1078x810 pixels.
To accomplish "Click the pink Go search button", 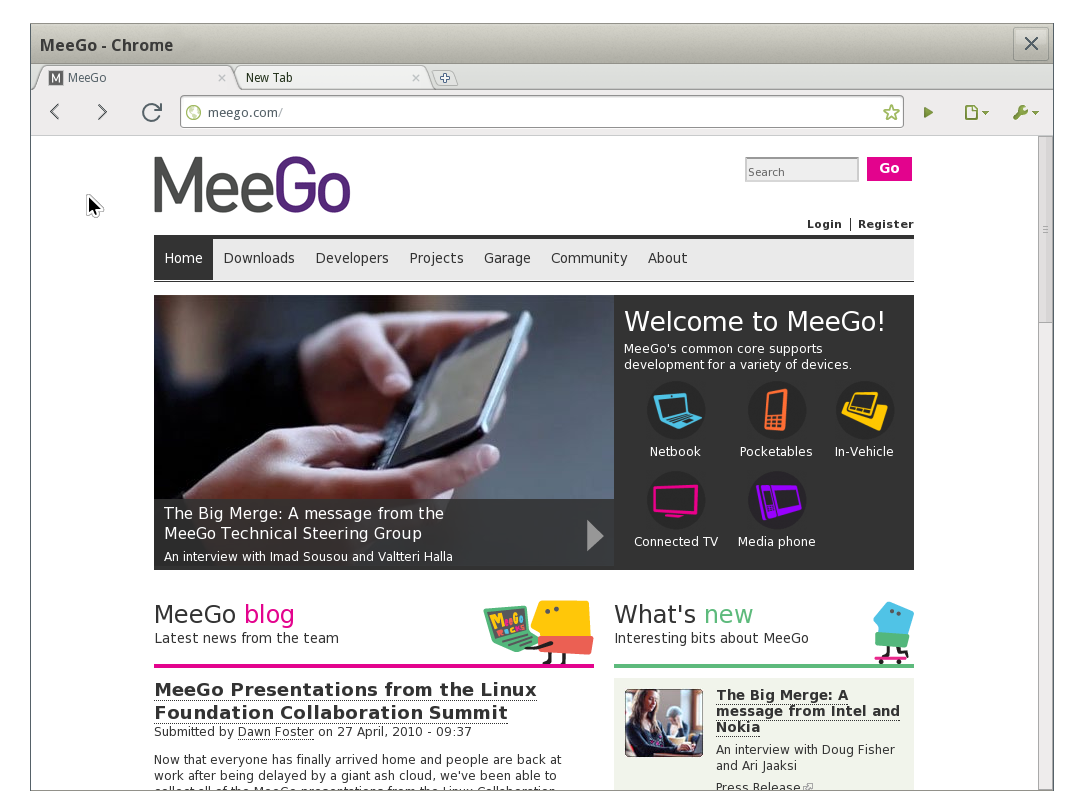I will 889,168.
